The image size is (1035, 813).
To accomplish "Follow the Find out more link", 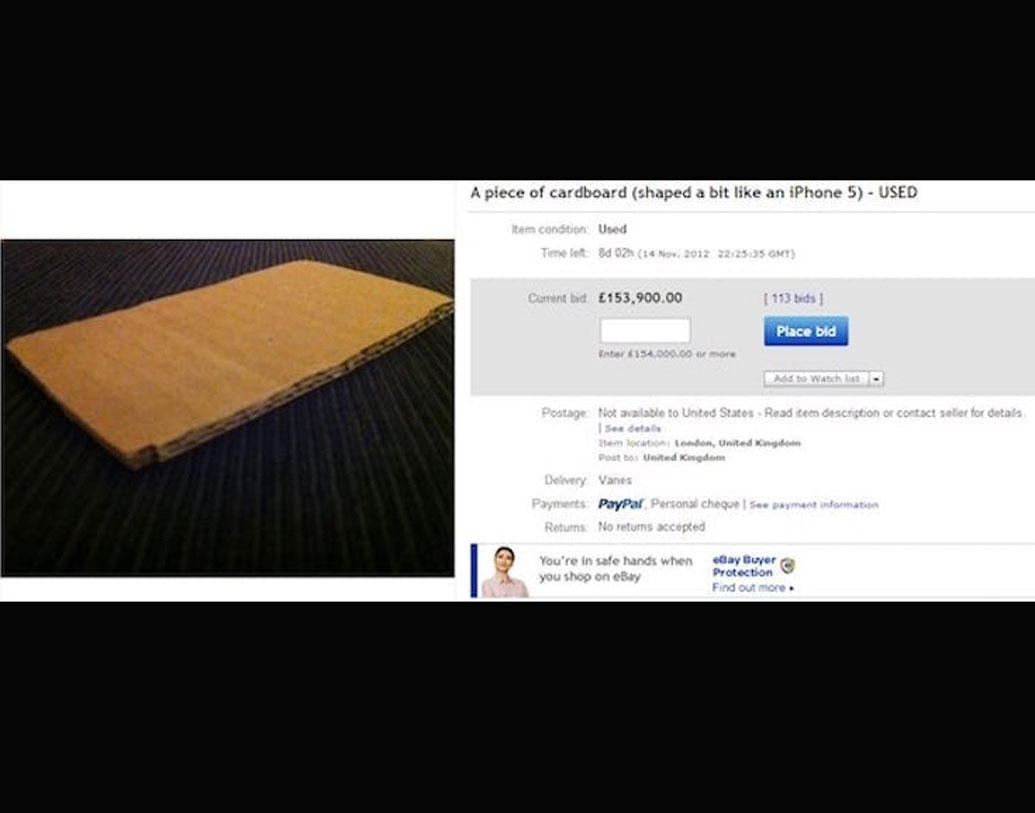I will click(x=752, y=587).
